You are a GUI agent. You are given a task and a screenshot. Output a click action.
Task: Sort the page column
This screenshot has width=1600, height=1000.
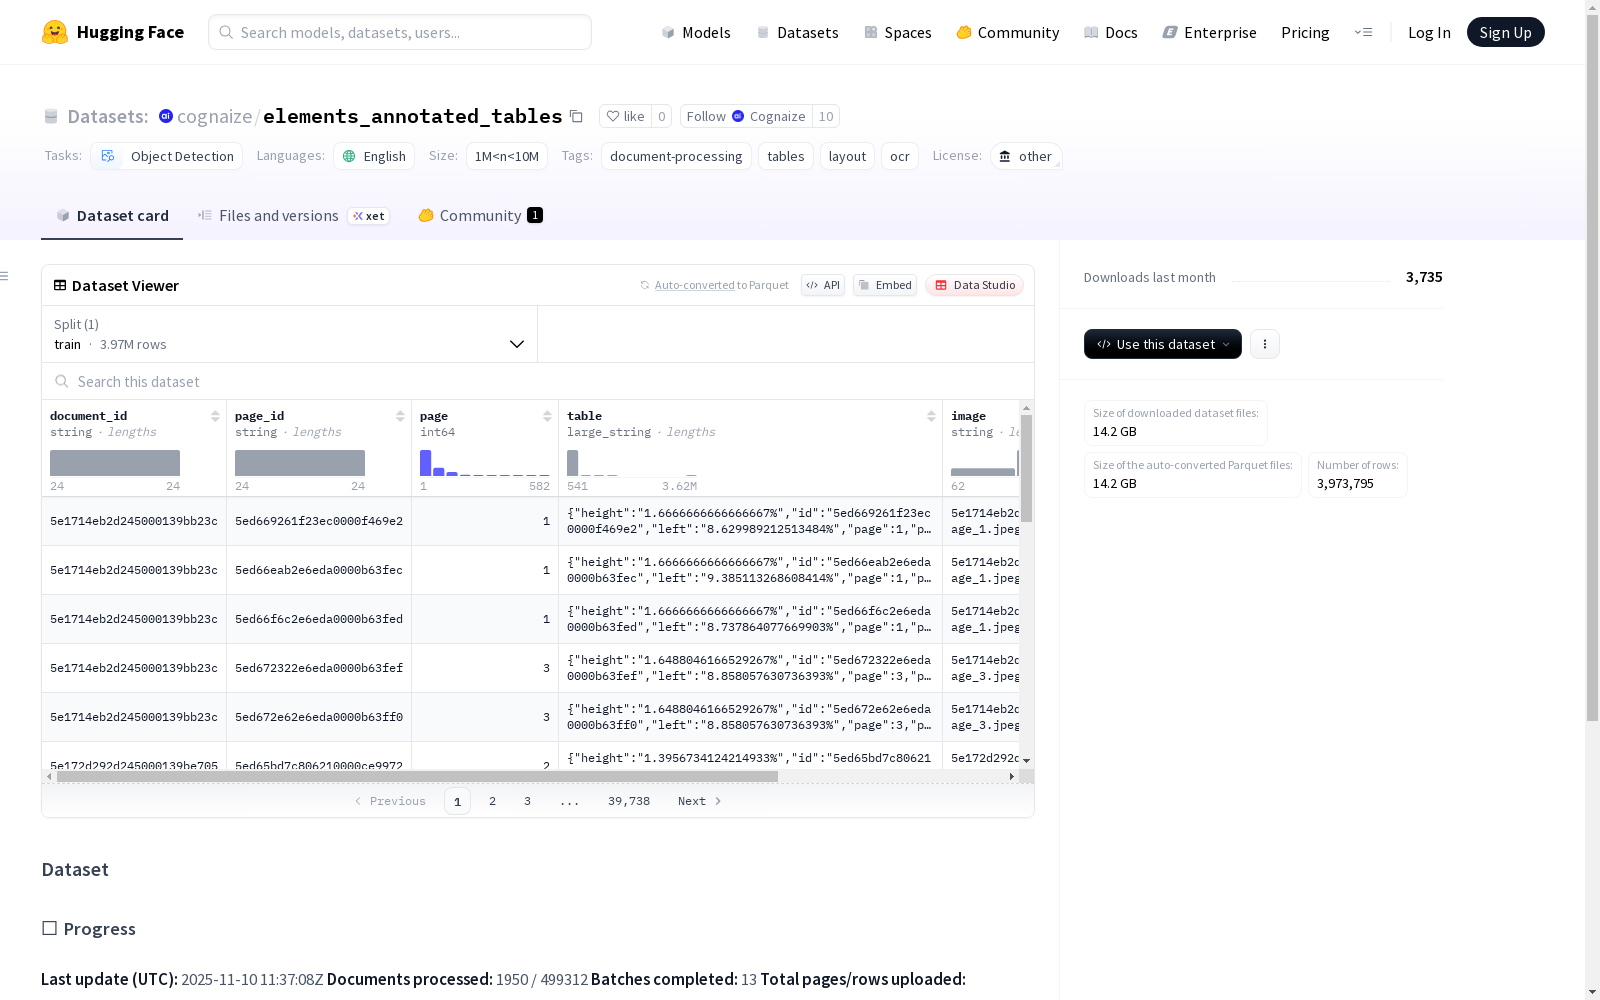[x=547, y=416]
